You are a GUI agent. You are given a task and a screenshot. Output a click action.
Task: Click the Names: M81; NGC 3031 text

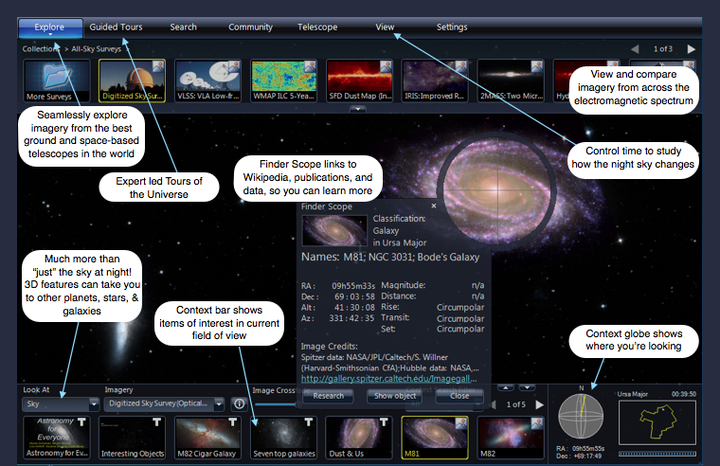pos(390,257)
